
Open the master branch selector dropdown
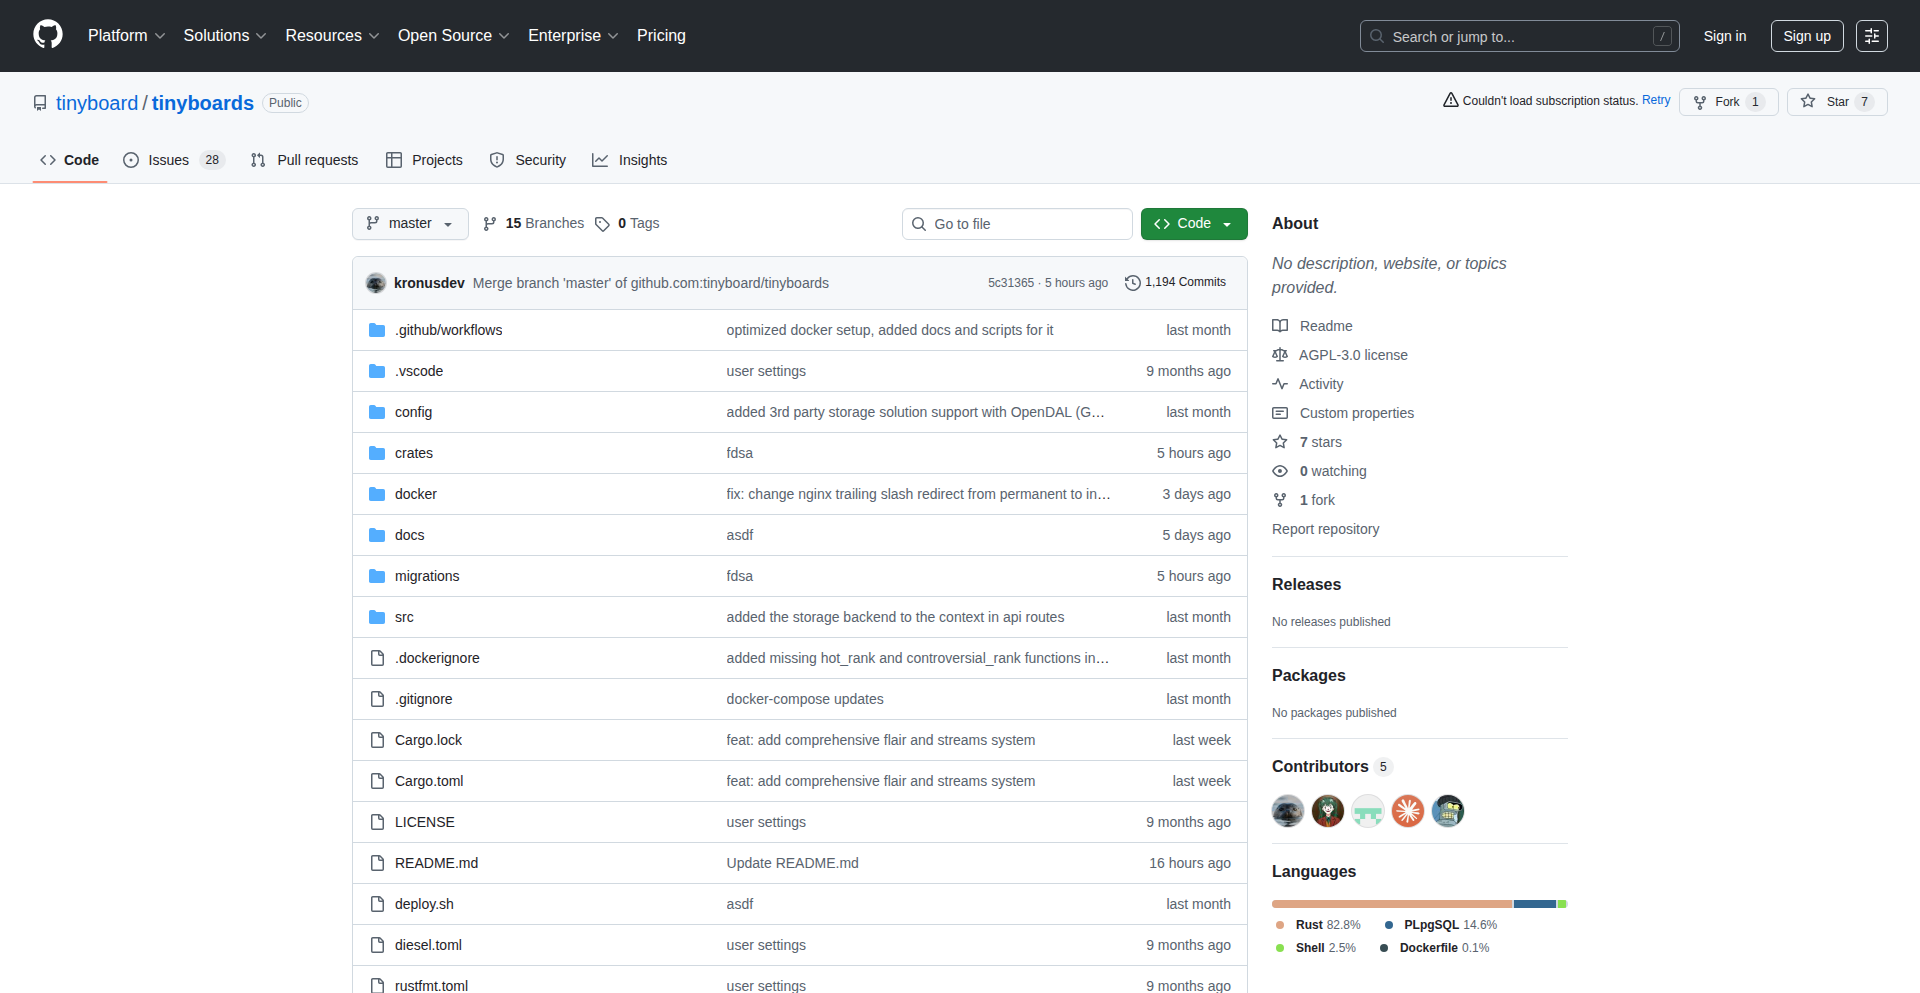[410, 224]
